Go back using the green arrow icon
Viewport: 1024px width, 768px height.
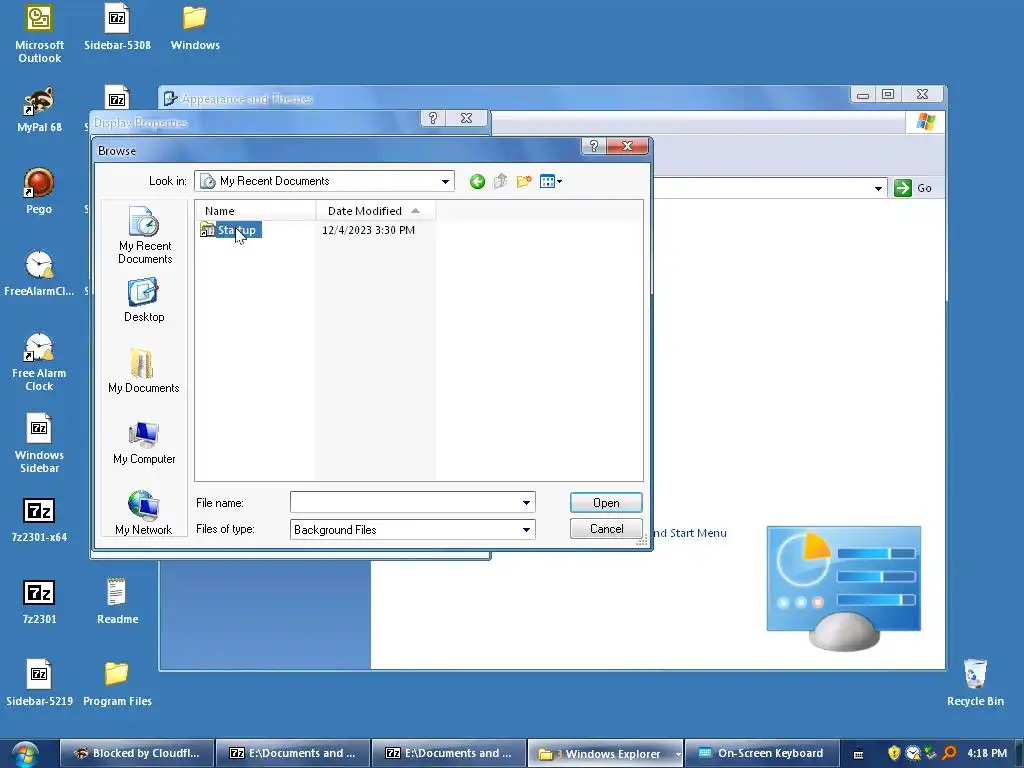click(477, 182)
